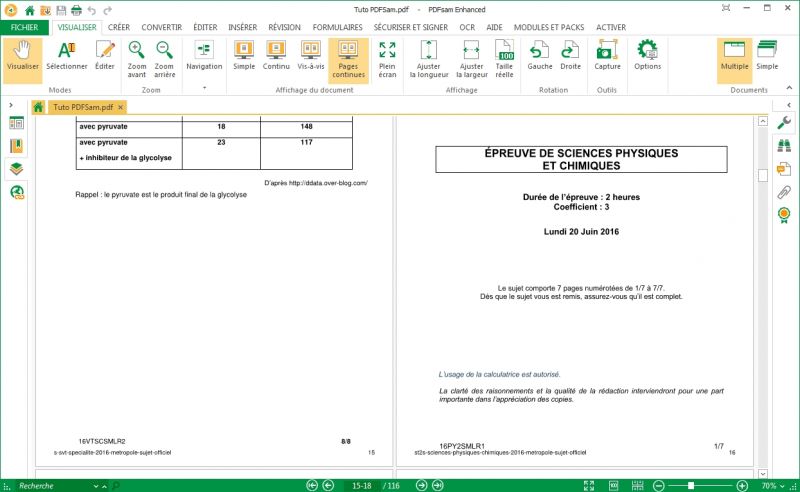Toggle Simple document mode in Documents group
Screen dimensions: 800x492
[x=767, y=56]
